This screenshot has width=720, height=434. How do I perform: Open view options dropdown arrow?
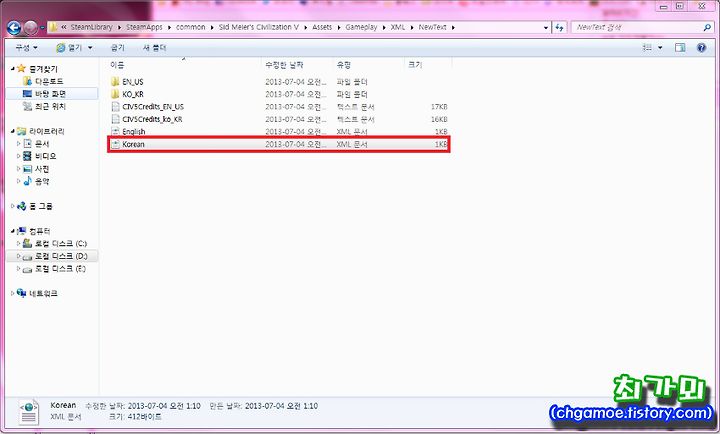click(660, 48)
